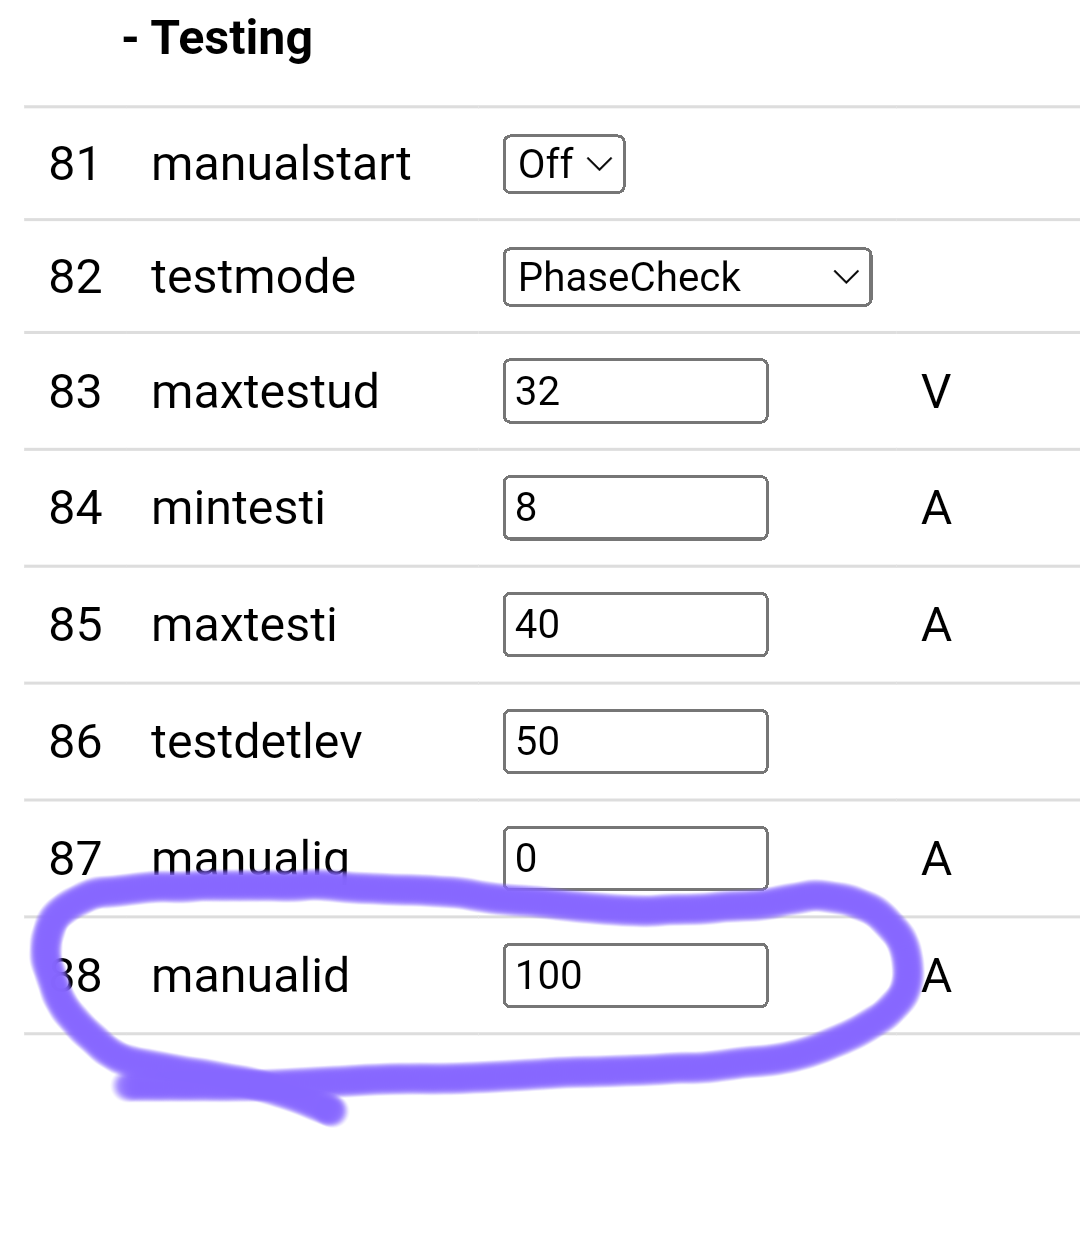
Task: Click the testdetlev input field showing 50
Action: click(x=636, y=742)
